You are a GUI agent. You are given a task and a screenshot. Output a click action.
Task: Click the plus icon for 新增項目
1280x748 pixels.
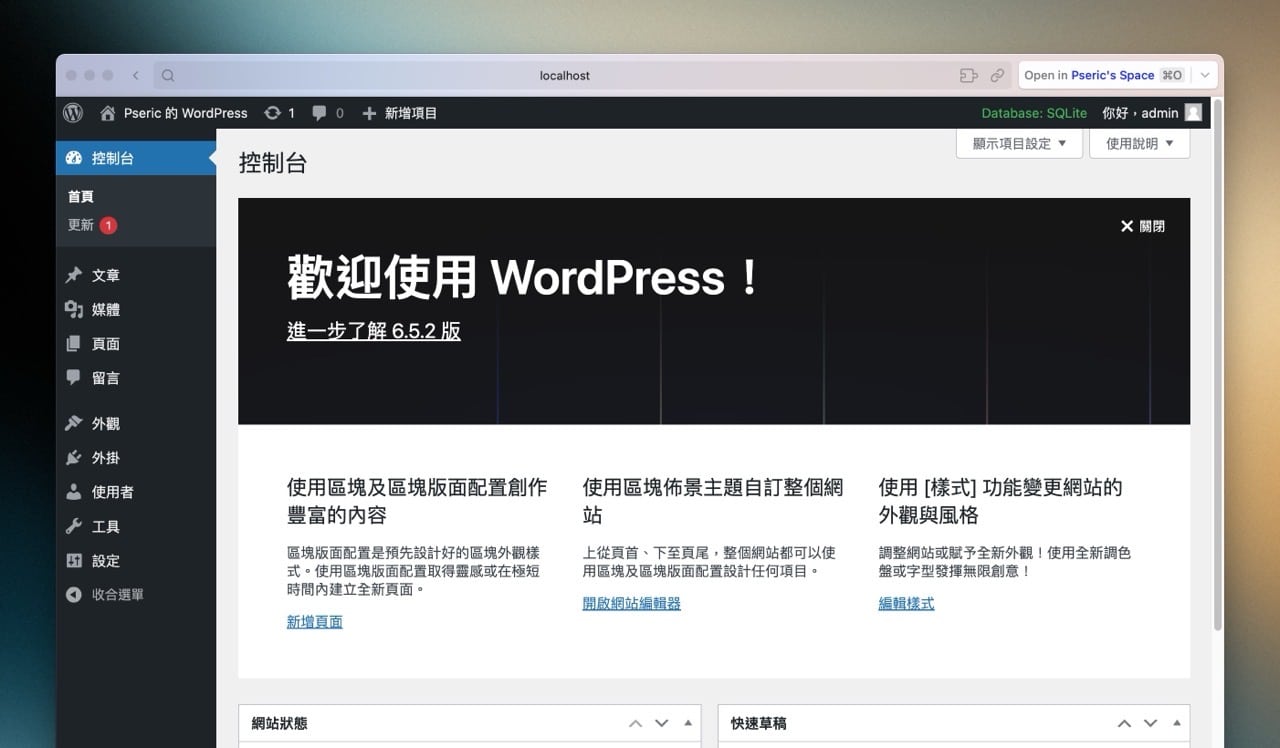pyautogui.click(x=369, y=113)
